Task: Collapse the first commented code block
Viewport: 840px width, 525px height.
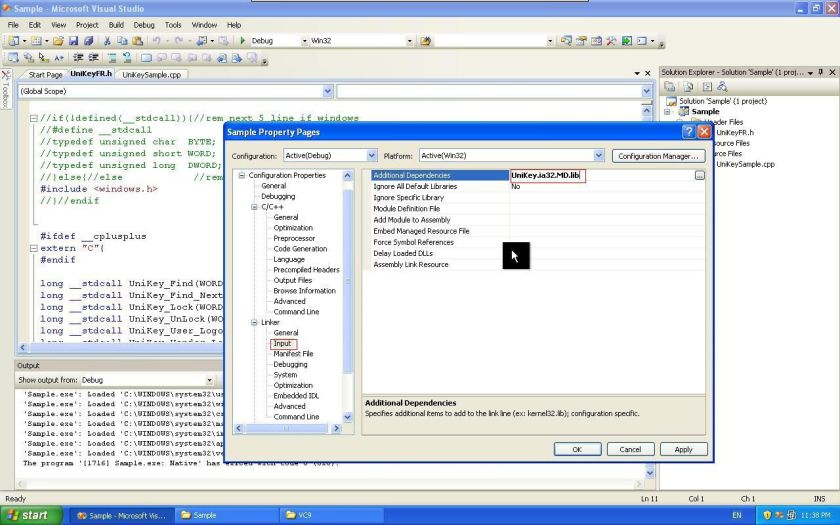Action: [x=33, y=118]
